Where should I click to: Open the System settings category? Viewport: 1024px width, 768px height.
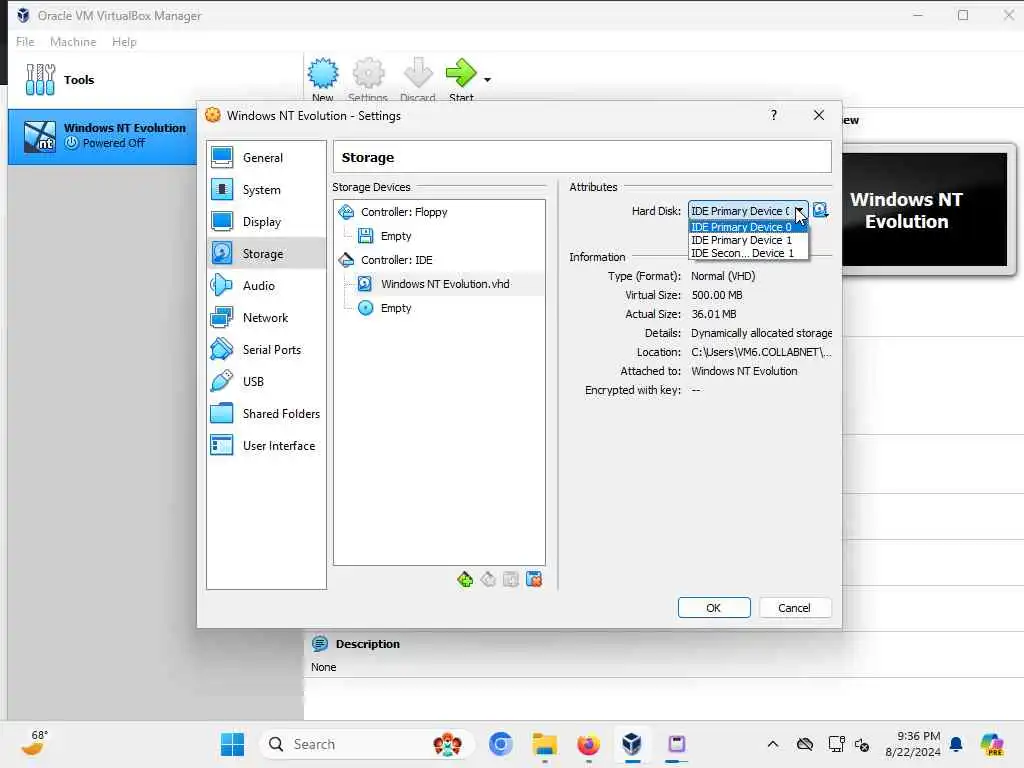point(266,189)
